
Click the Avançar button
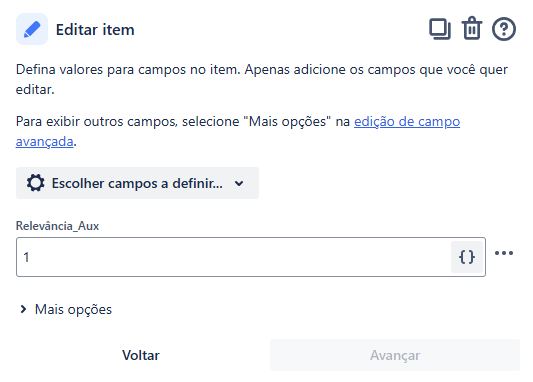[x=395, y=355]
